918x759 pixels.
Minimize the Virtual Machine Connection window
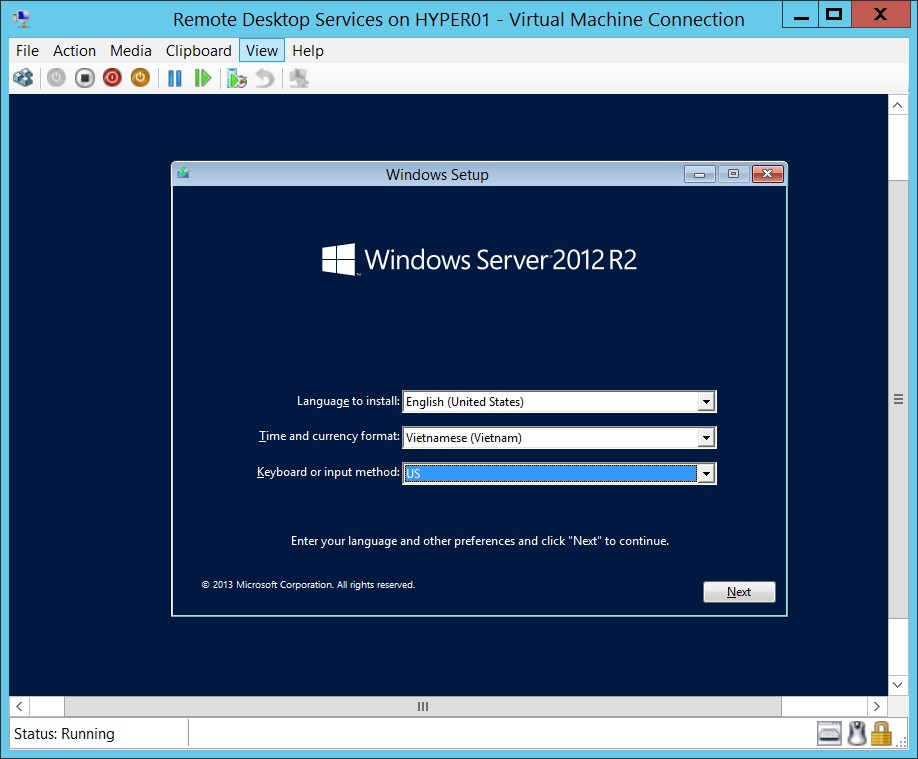[x=801, y=15]
